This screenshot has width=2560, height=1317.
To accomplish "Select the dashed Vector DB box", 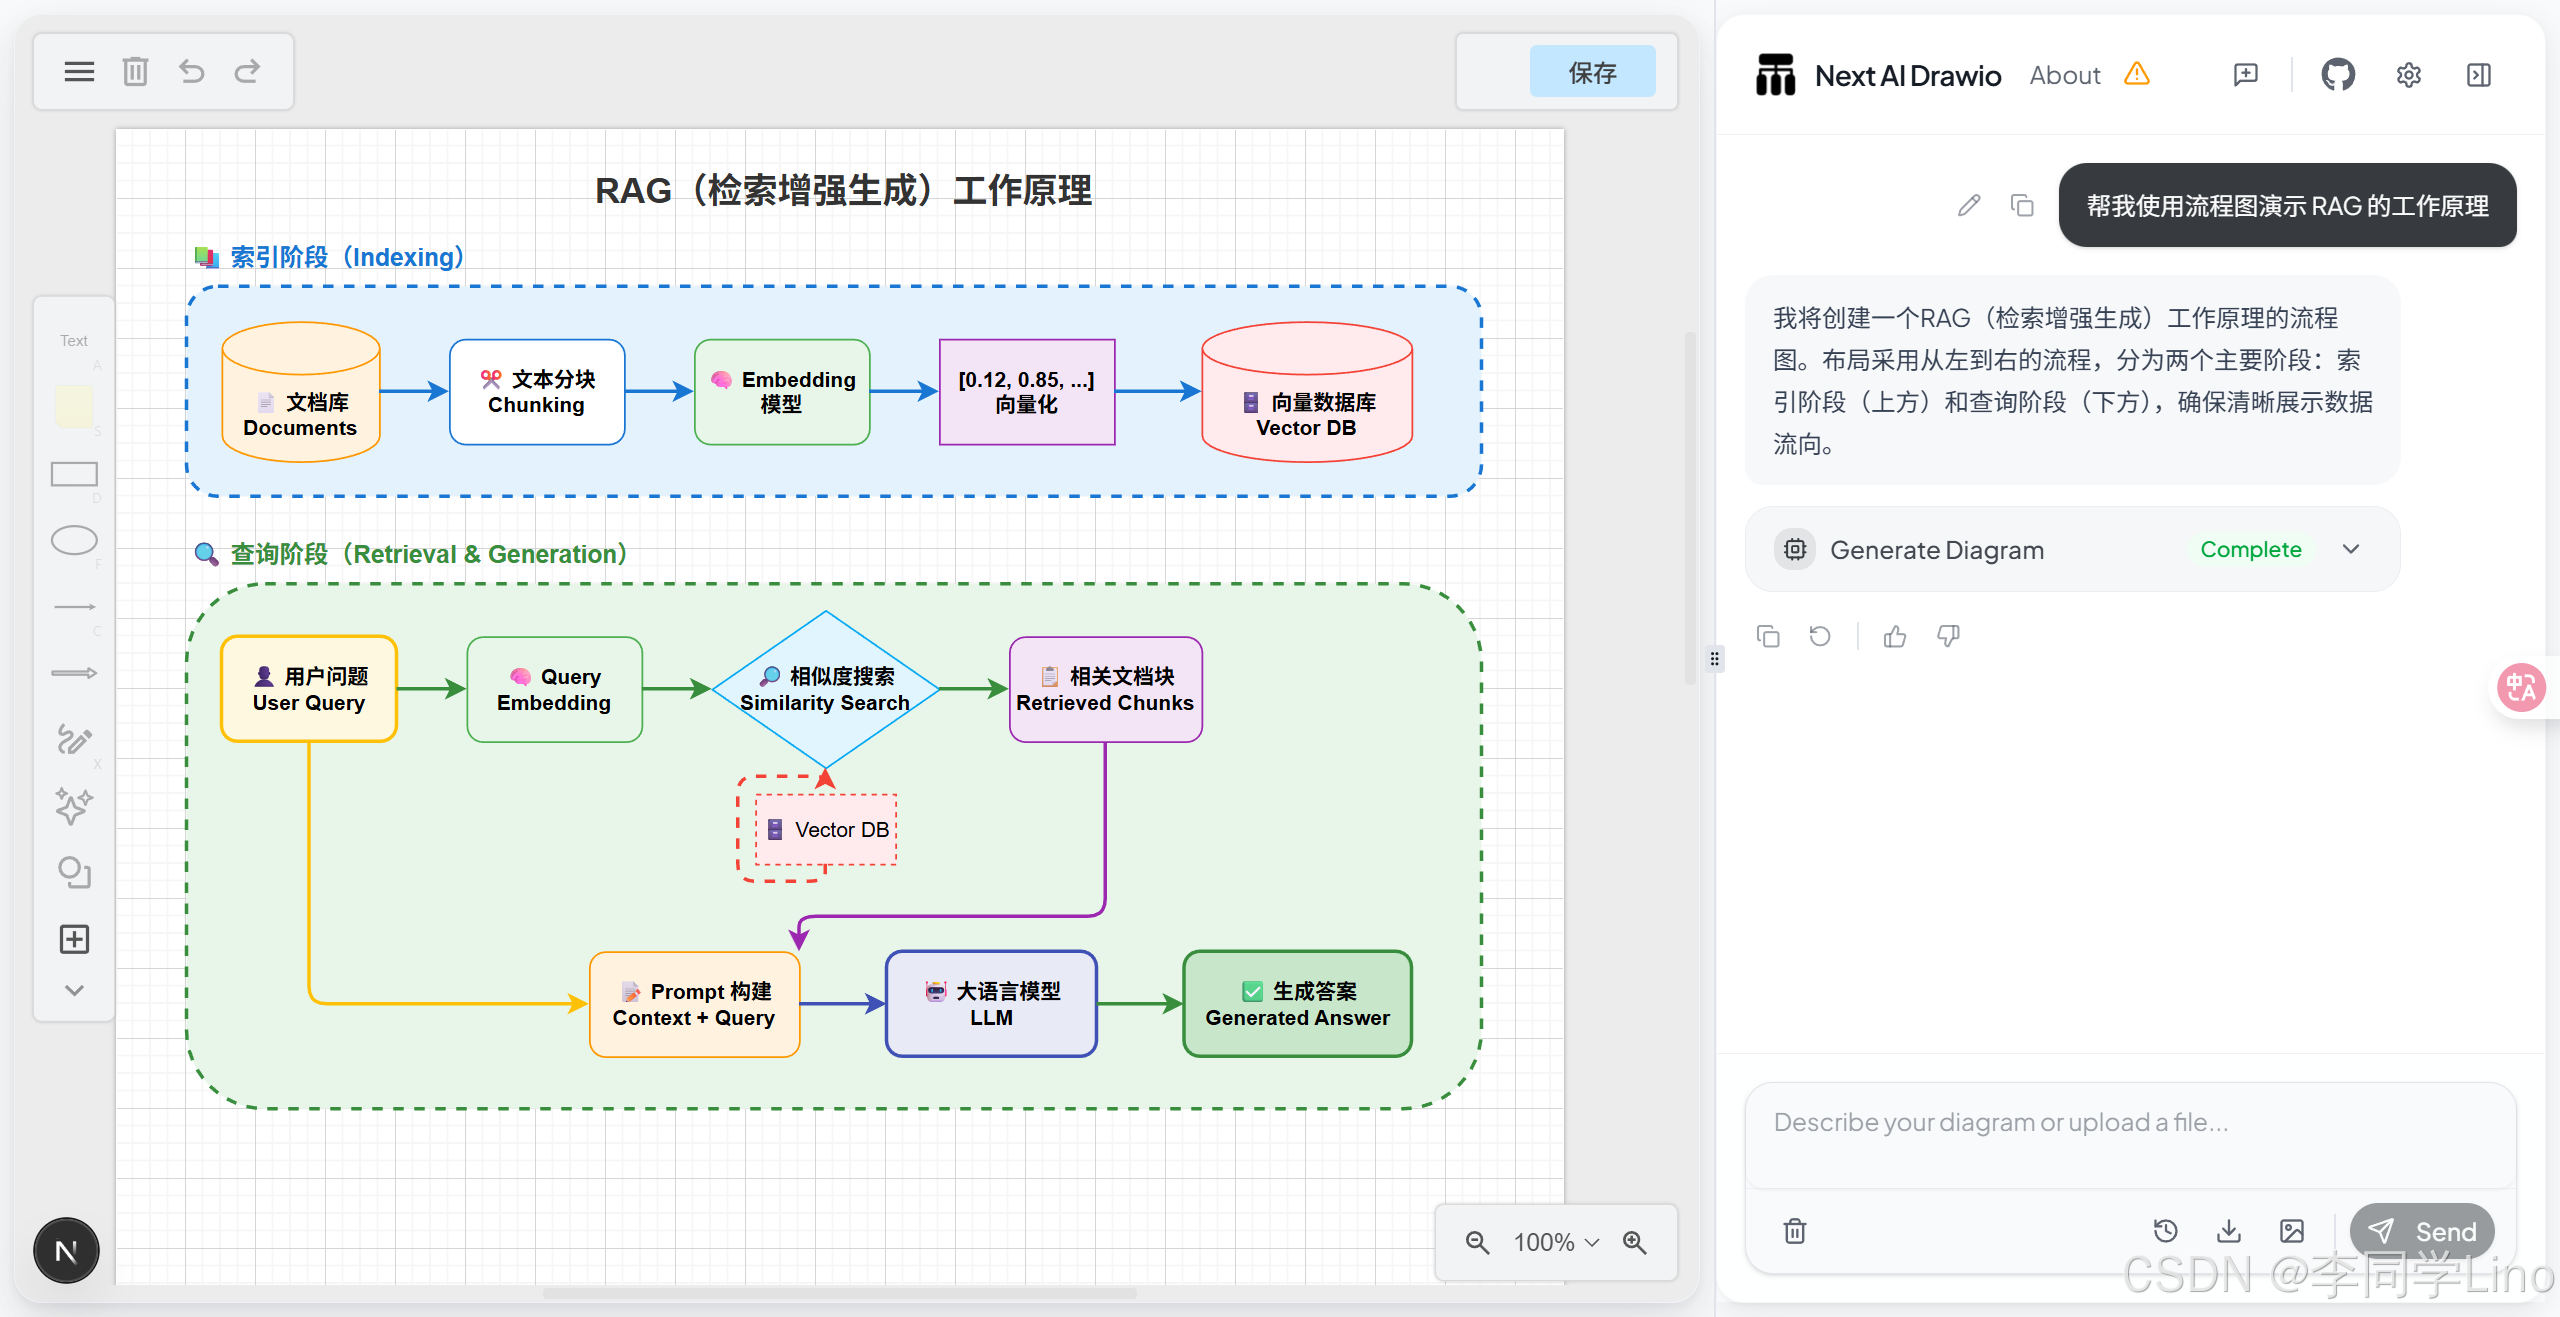I will [826, 829].
